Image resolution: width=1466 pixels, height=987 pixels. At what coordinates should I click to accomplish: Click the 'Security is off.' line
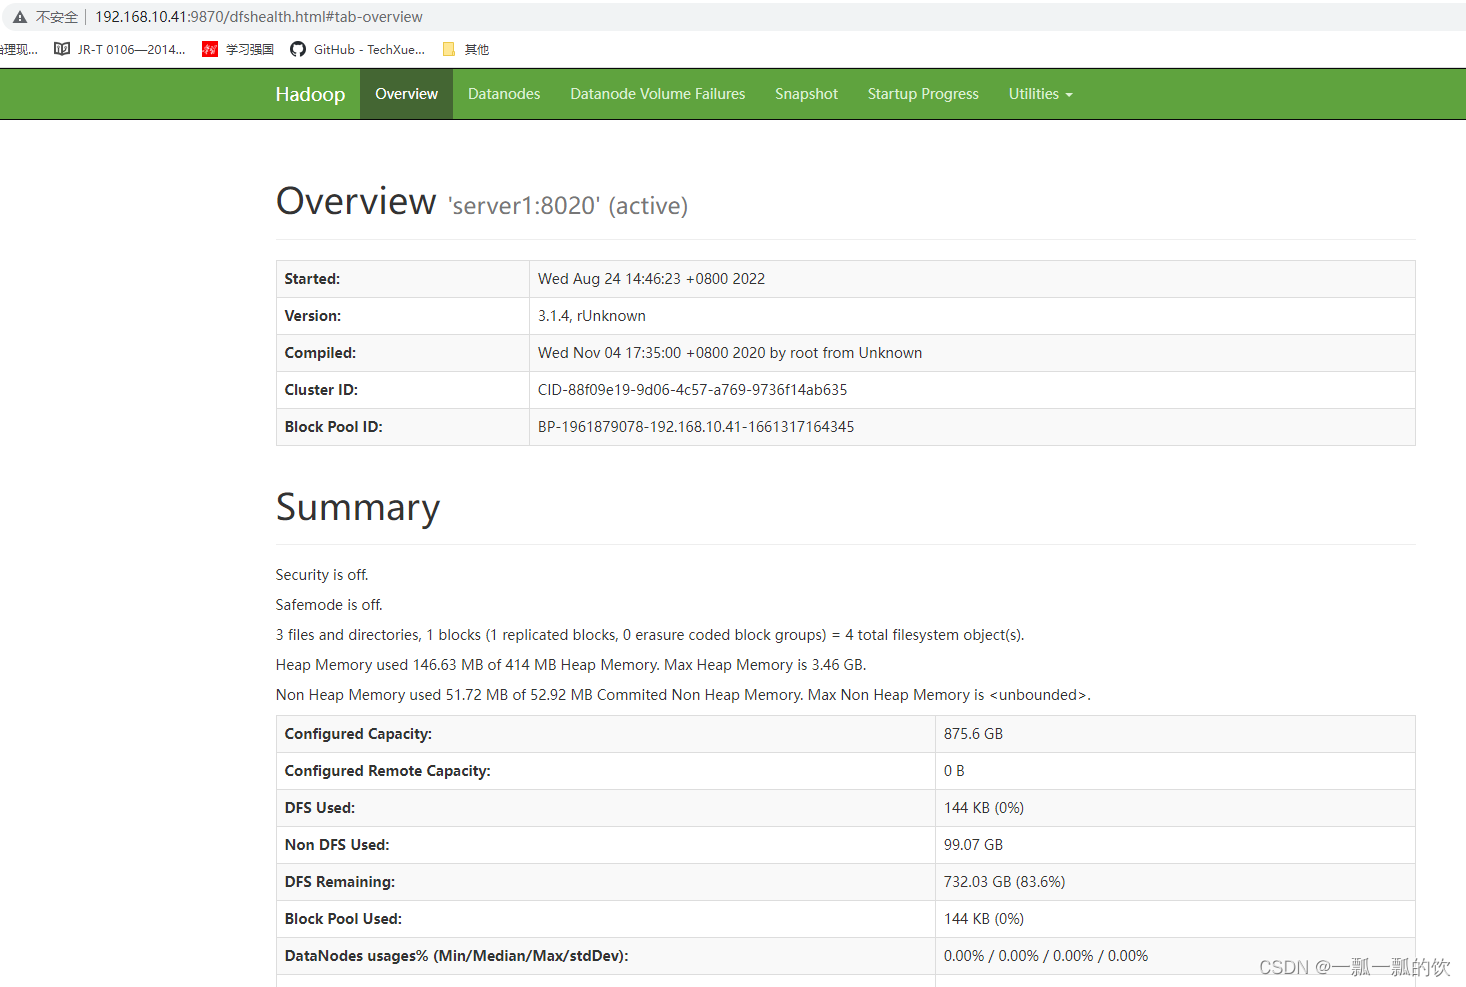[322, 575]
